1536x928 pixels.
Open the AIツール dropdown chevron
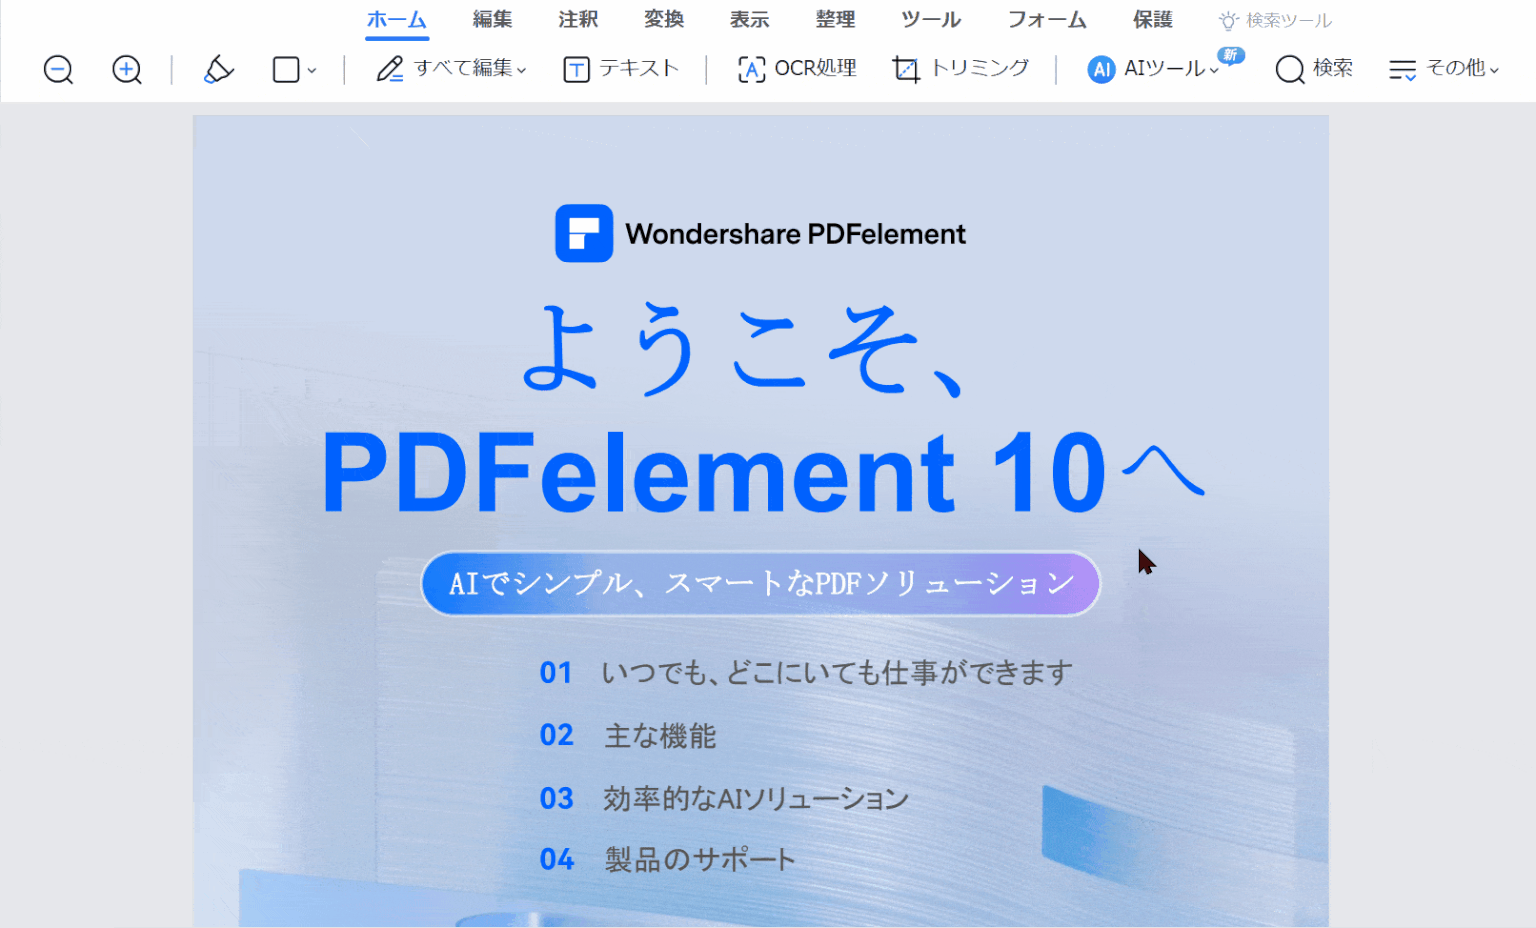coord(1214,72)
